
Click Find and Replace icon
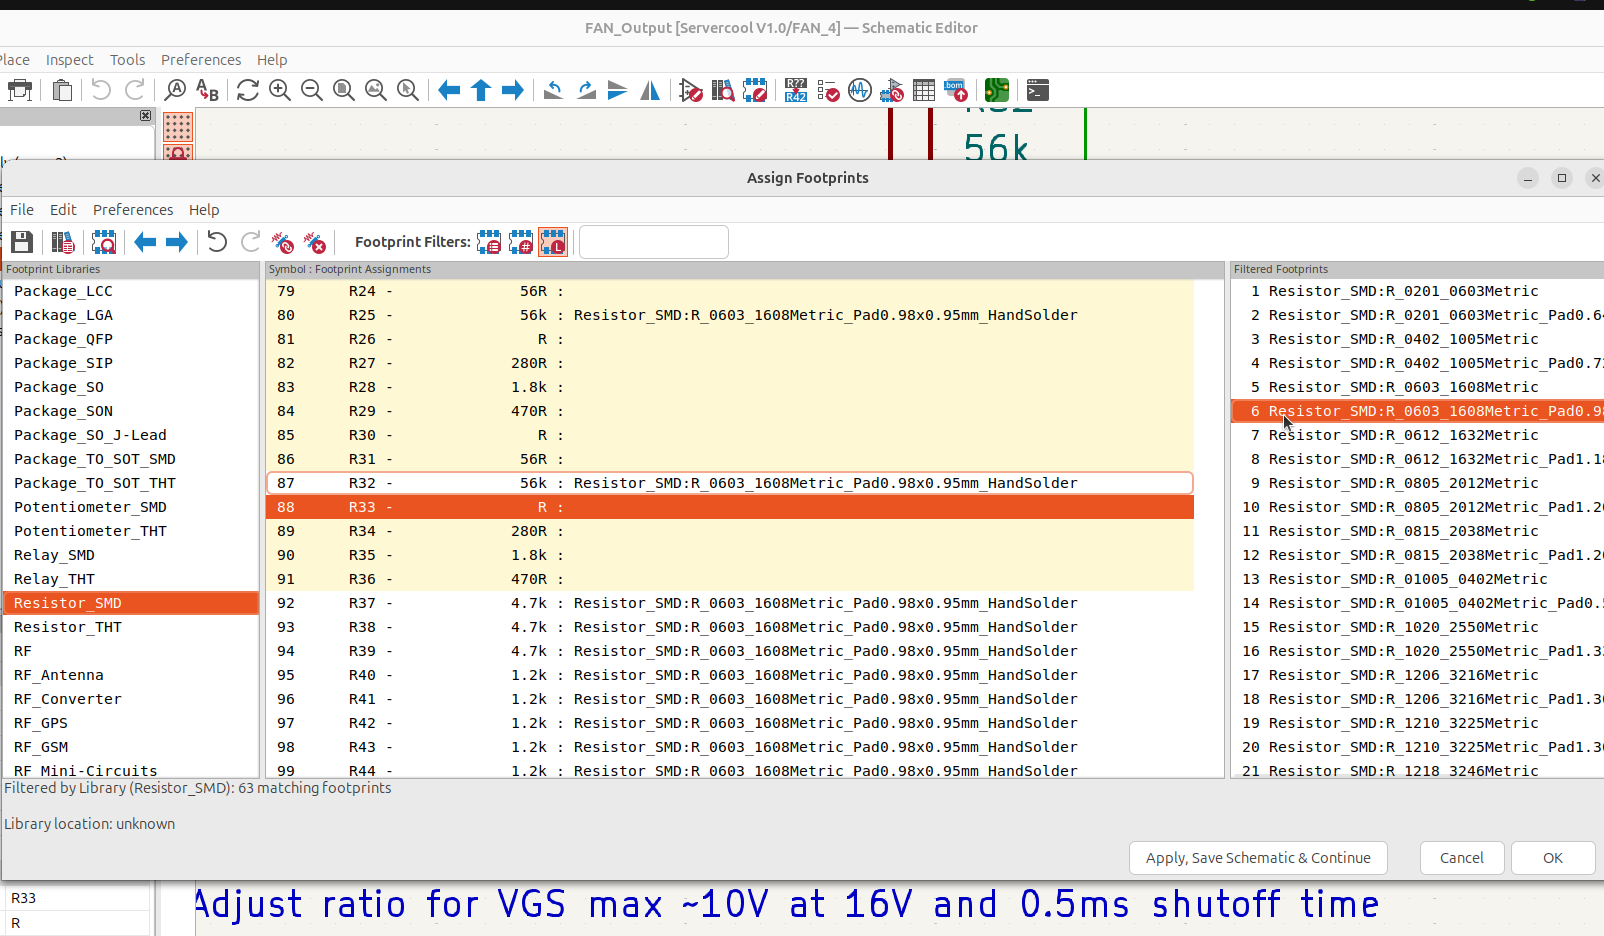coord(207,91)
